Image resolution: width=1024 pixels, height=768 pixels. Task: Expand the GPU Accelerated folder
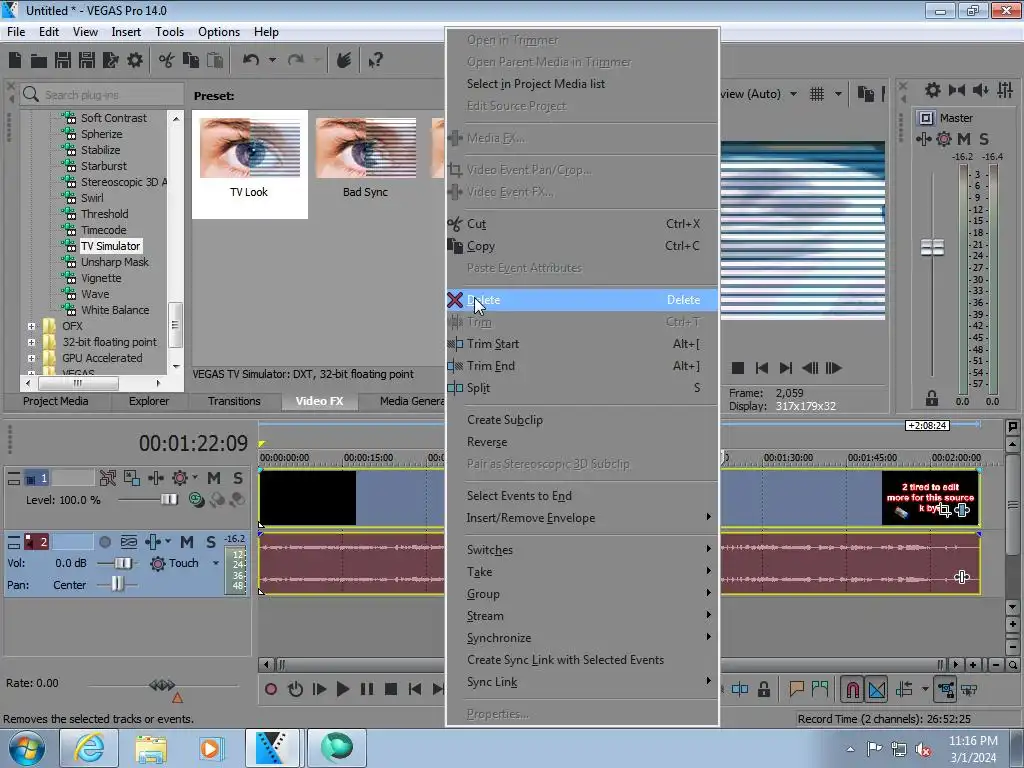(x=31, y=358)
